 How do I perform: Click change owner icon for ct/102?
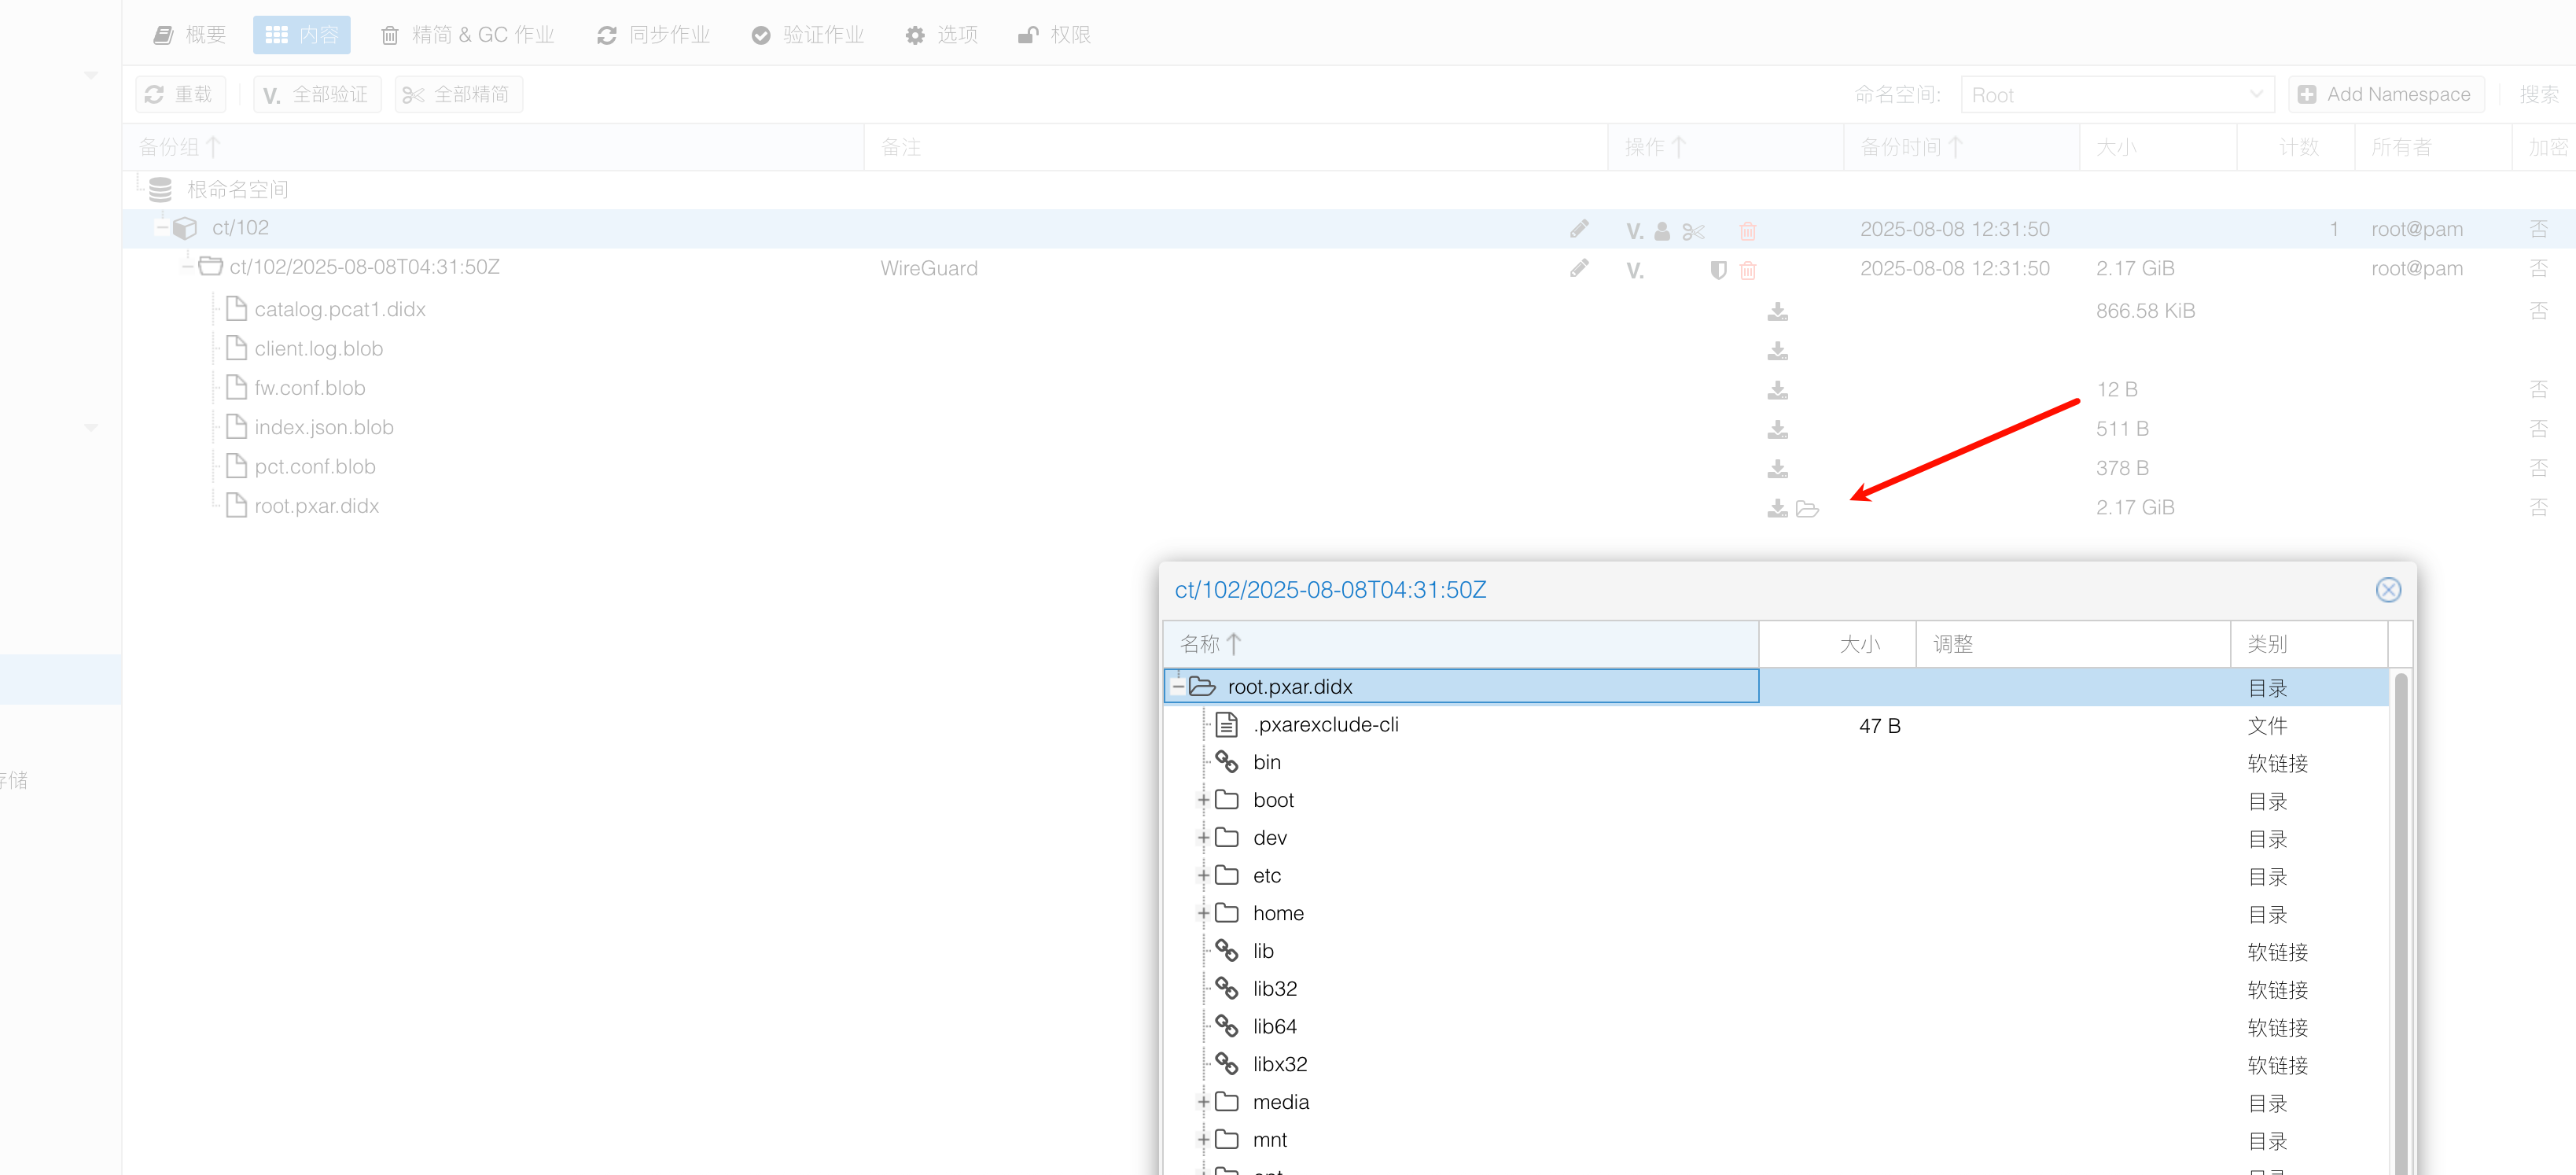(x=1662, y=231)
